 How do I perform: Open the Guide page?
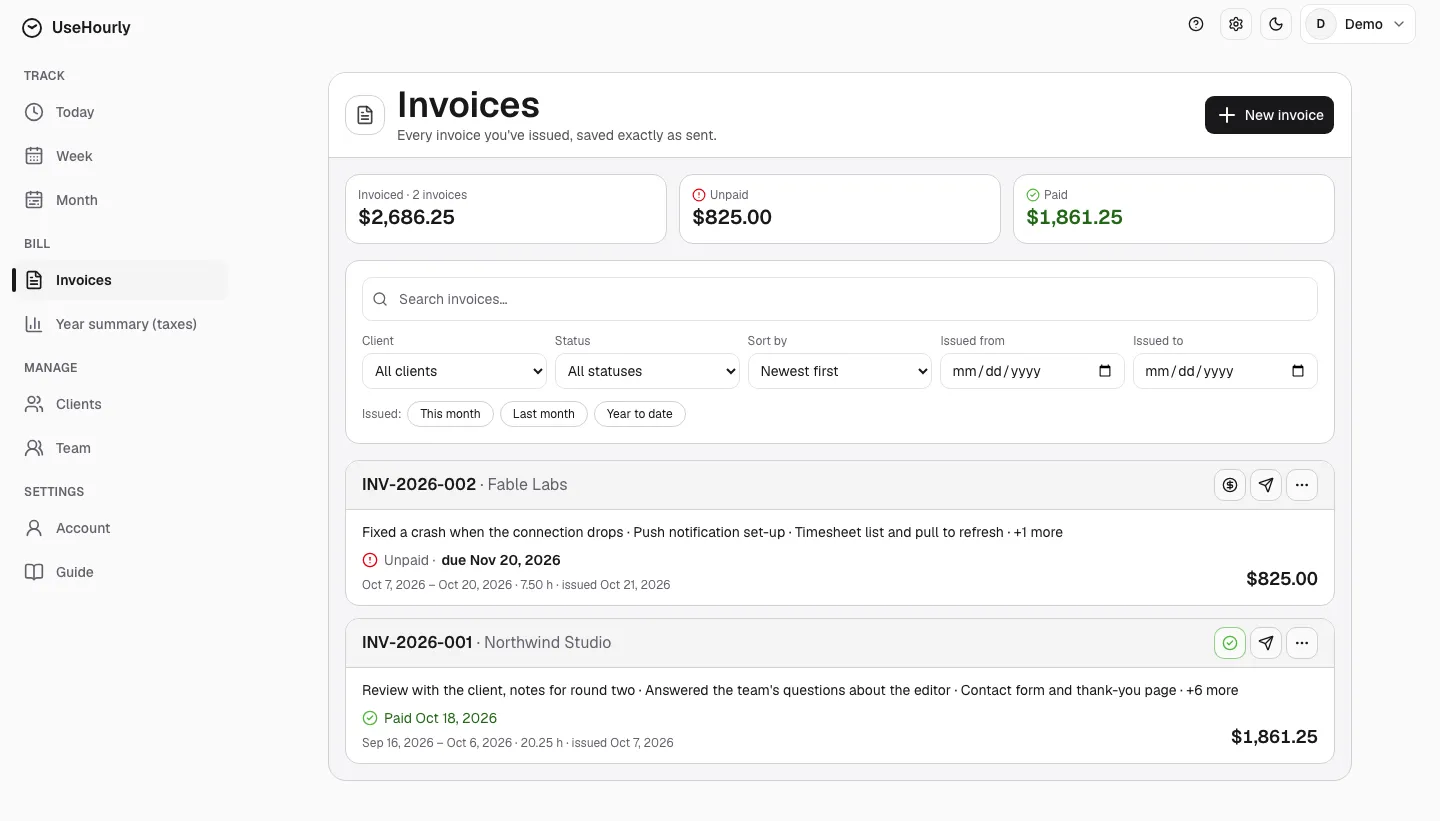pyautogui.click(x=120, y=572)
